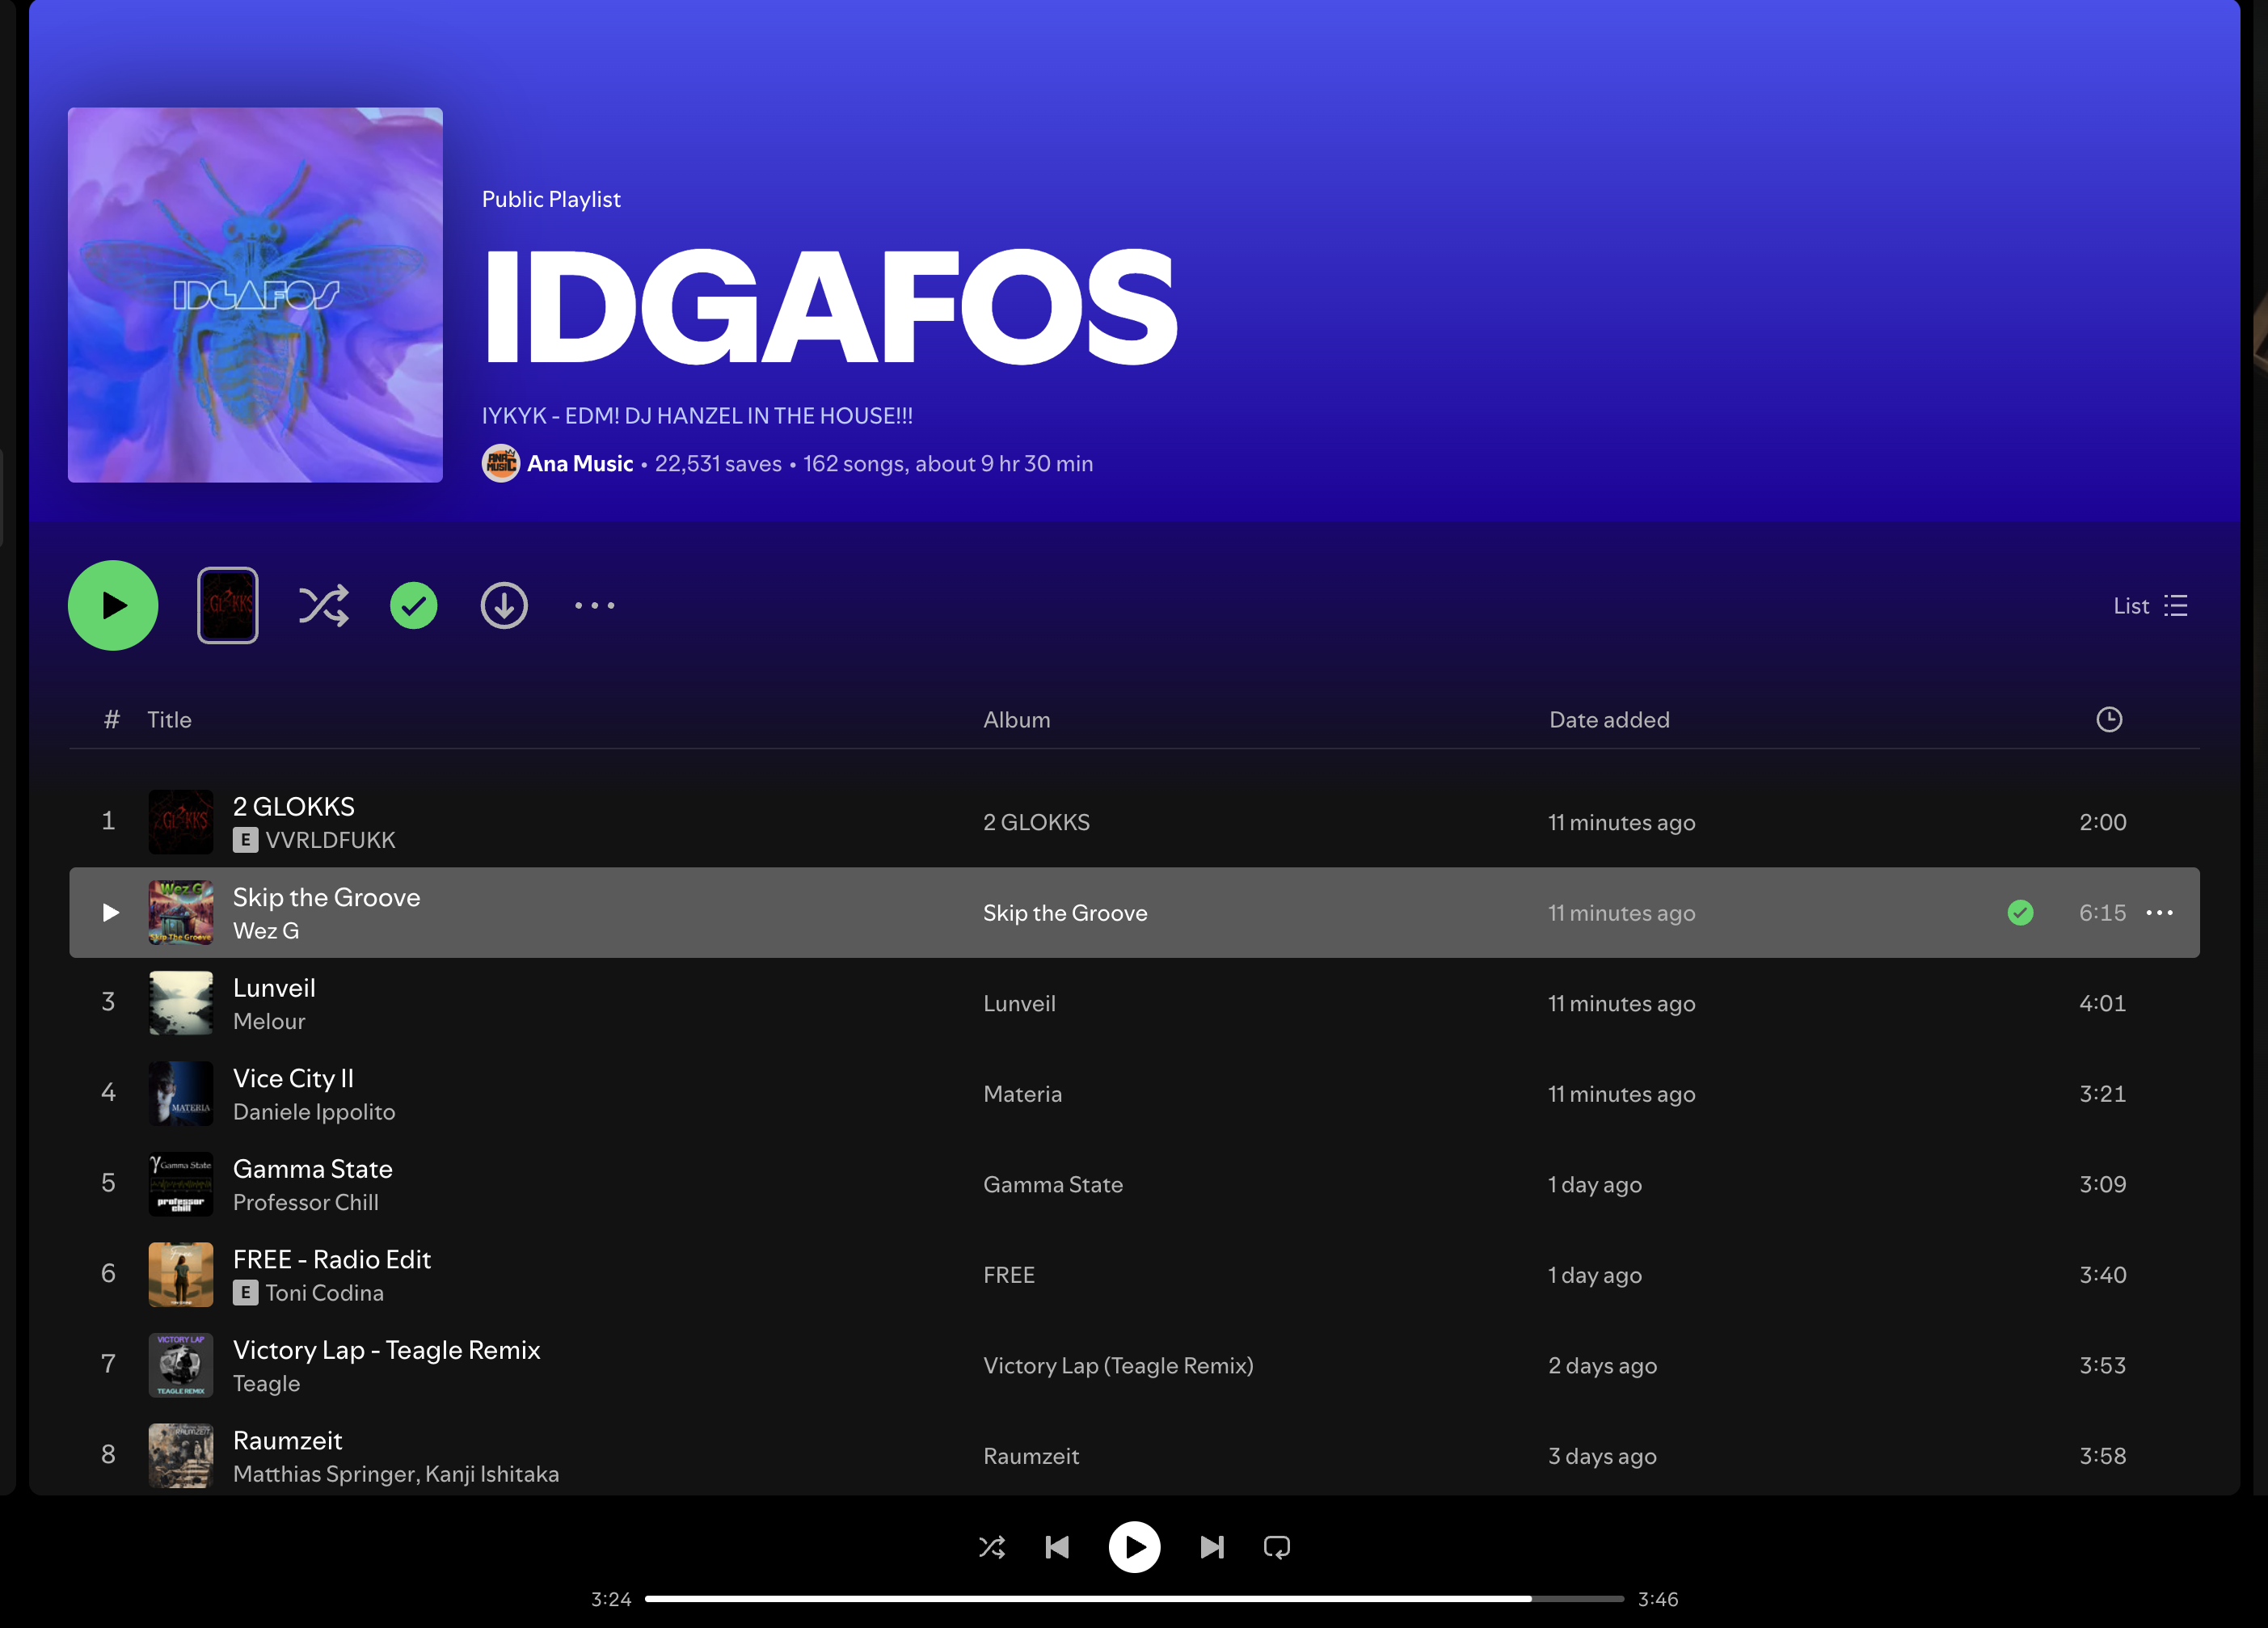Open Skip the Groove row three-dot menu
2268x1628 pixels.
(2159, 913)
